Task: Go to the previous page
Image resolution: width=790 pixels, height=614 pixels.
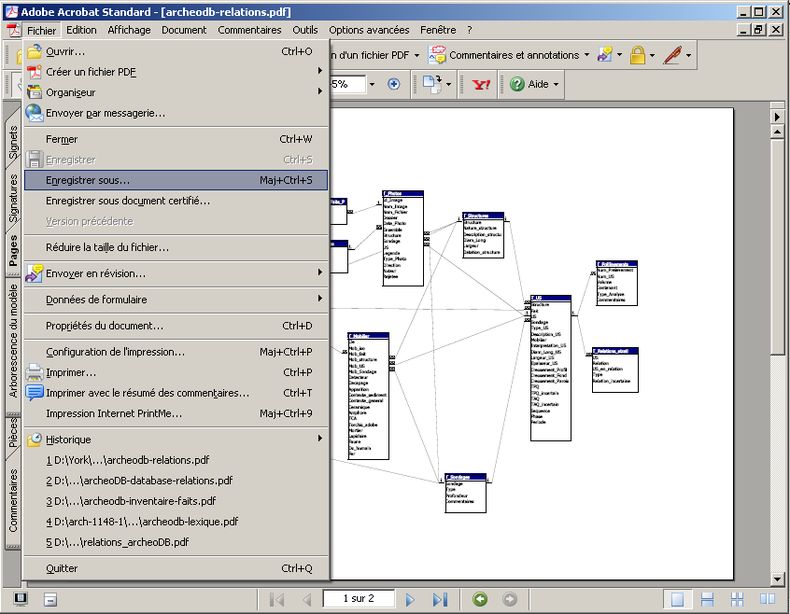Action: point(306,599)
